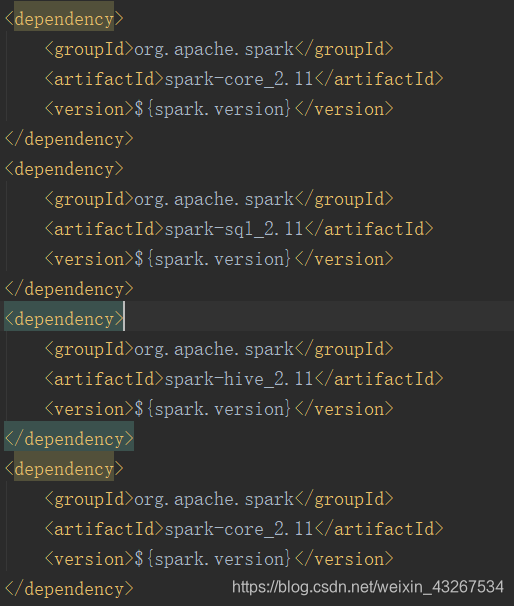Image resolution: width=514 pixels, height=606 pixels.
Task: Click the closing </artifactId> tag on the spark-hive line
Action: (379, 379)
